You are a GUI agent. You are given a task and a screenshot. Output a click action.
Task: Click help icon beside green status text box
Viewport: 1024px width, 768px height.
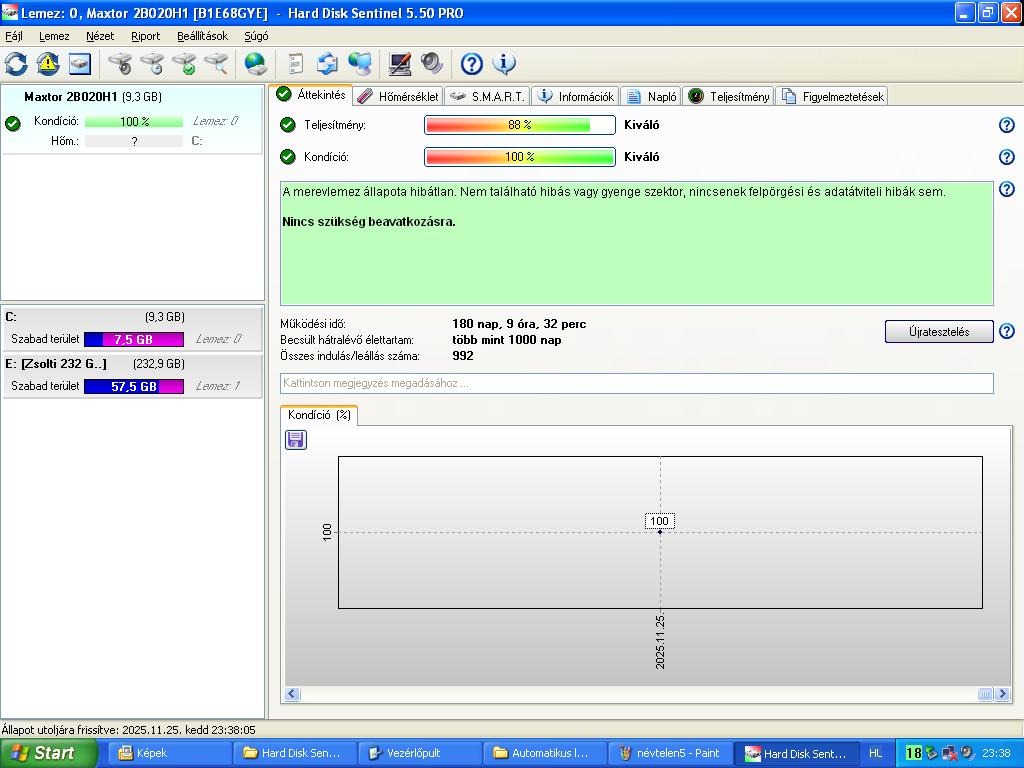point(1007,189)
